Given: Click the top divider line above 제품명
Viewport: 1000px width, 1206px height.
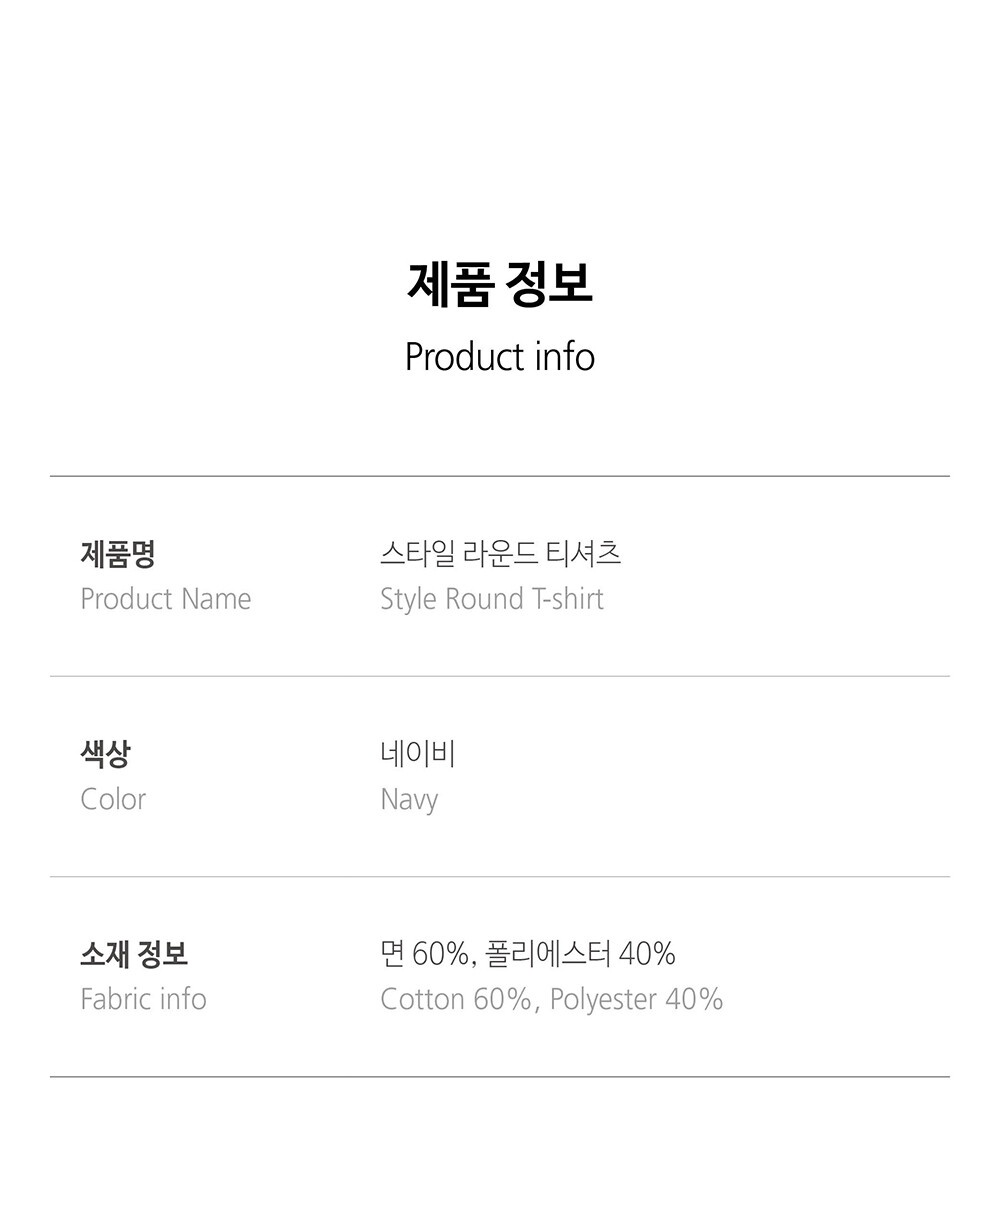Looking at the screenshot, I should click(x=500, y=476).
